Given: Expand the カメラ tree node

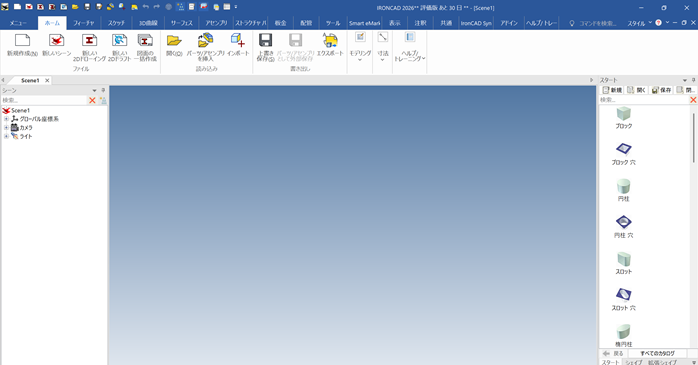Looking at the screenshot, I should [x=6, y=127].
